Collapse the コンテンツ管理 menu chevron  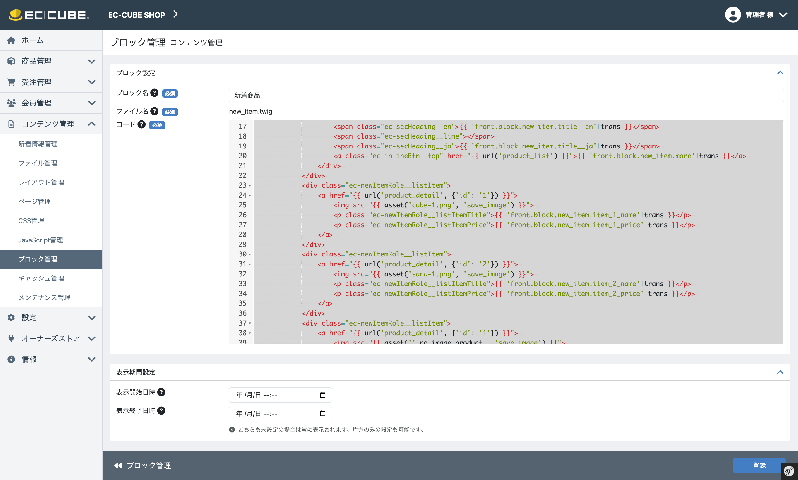click(92, 124)
